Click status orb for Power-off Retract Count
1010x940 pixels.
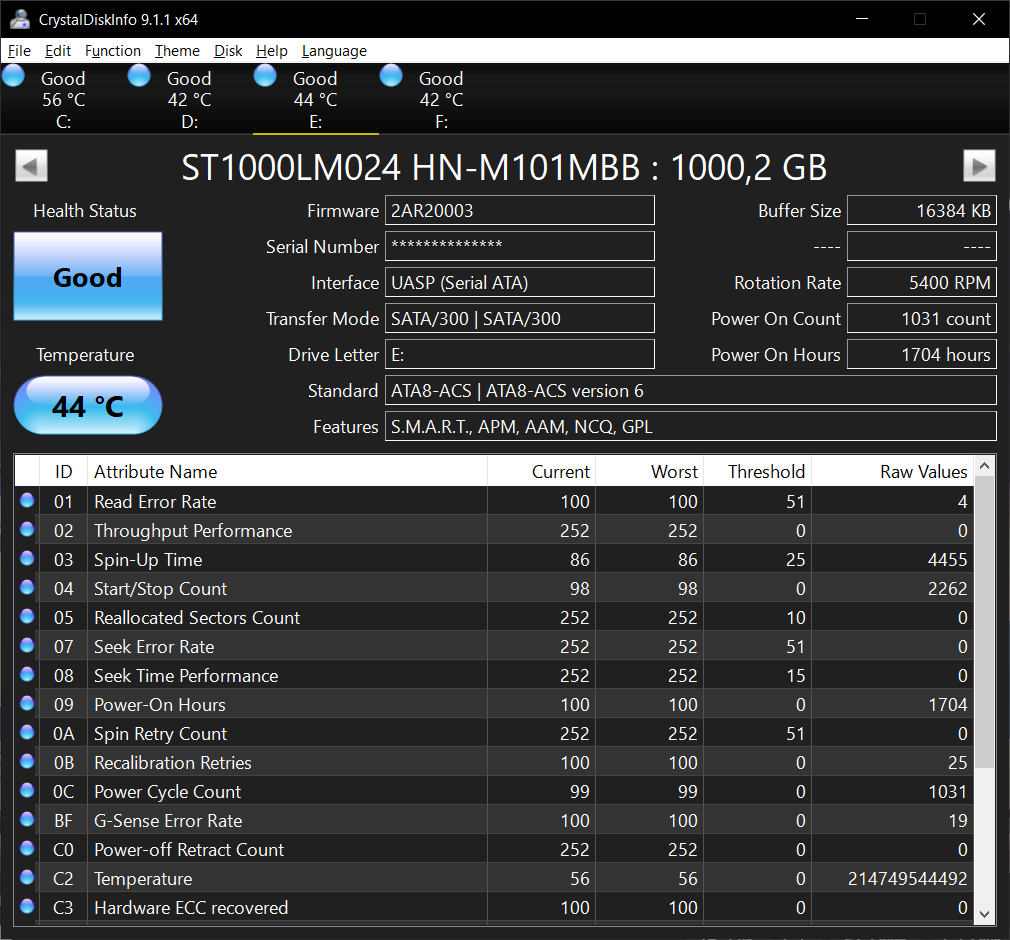(27, 848)
